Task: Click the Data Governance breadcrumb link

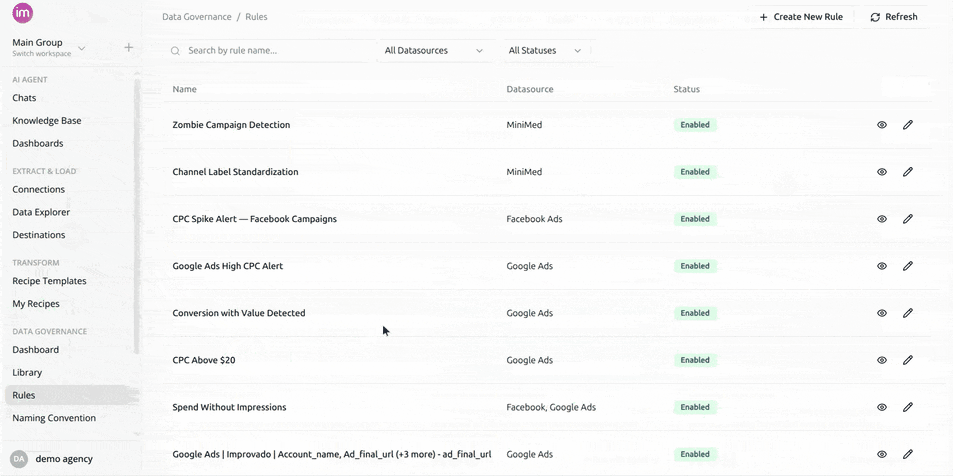Action: tap(197, 17)
